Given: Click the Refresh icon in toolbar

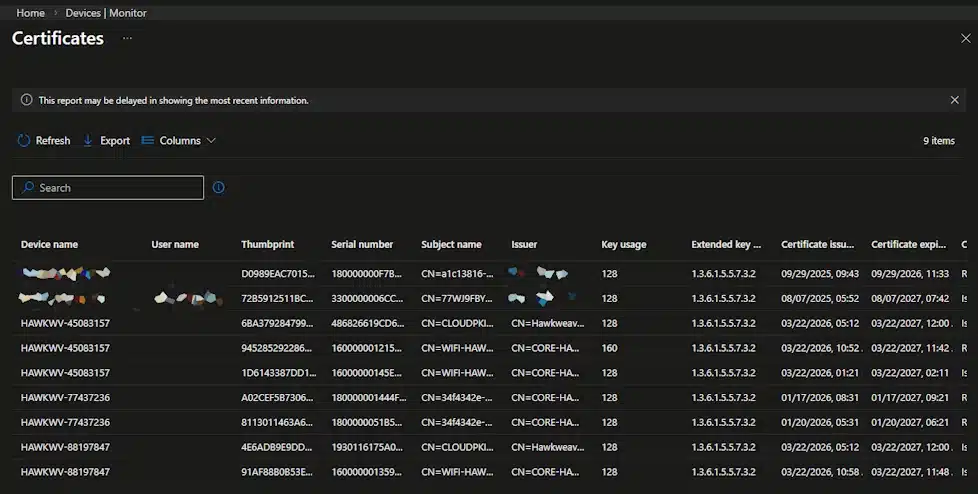Looking at the screenshot, I should tap(24, 141).
